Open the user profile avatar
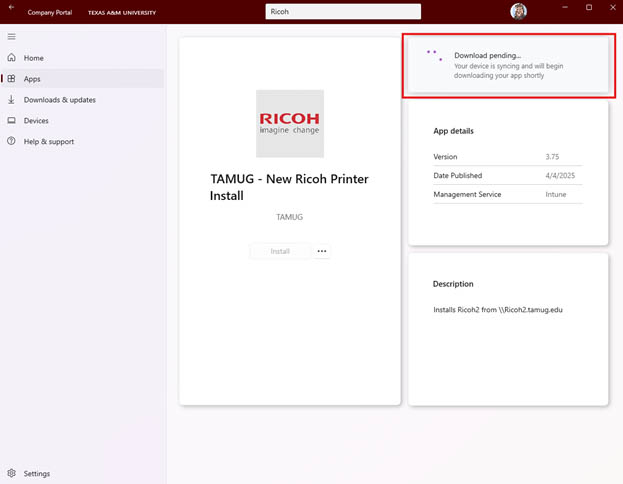Image resolution: width=623 pixels, height=484 pixels. [518, 12]
